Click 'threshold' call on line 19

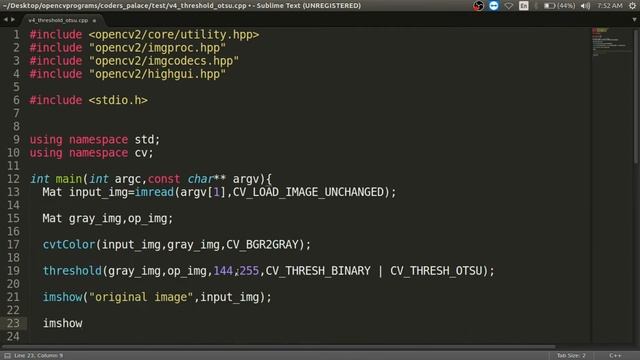coord(72,271)
